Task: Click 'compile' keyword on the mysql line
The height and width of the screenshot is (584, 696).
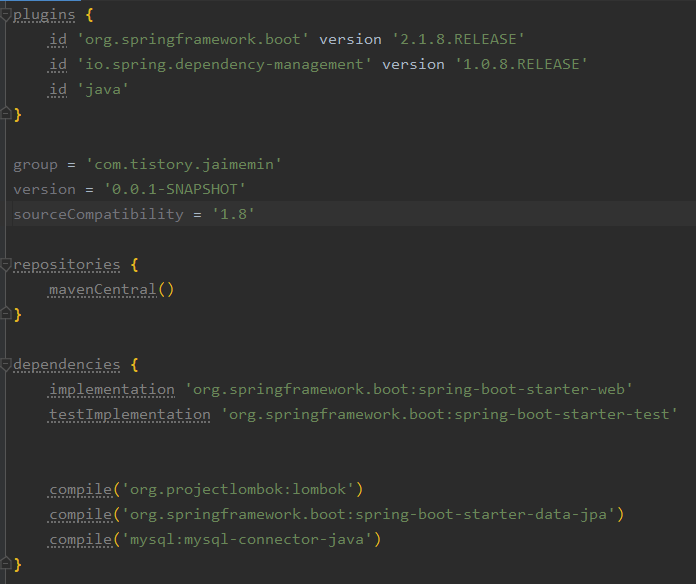Action: (x=81, y=540)
